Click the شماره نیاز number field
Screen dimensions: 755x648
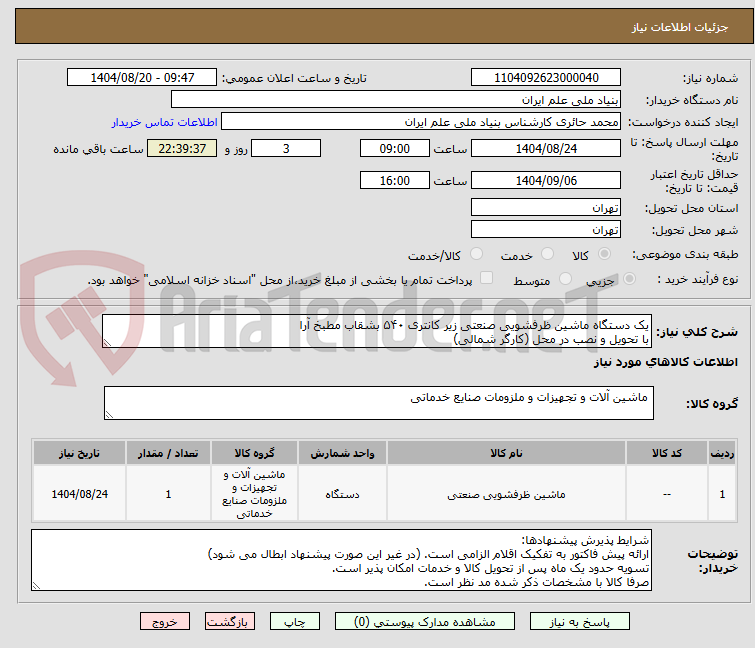click(546, 78)
